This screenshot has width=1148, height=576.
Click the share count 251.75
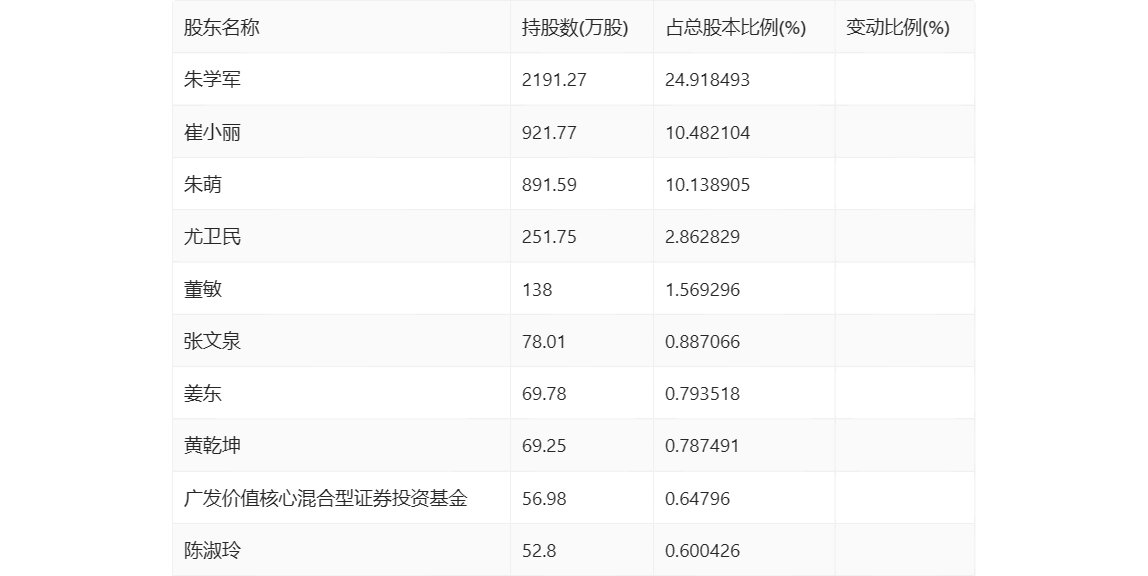coord(549,236)
